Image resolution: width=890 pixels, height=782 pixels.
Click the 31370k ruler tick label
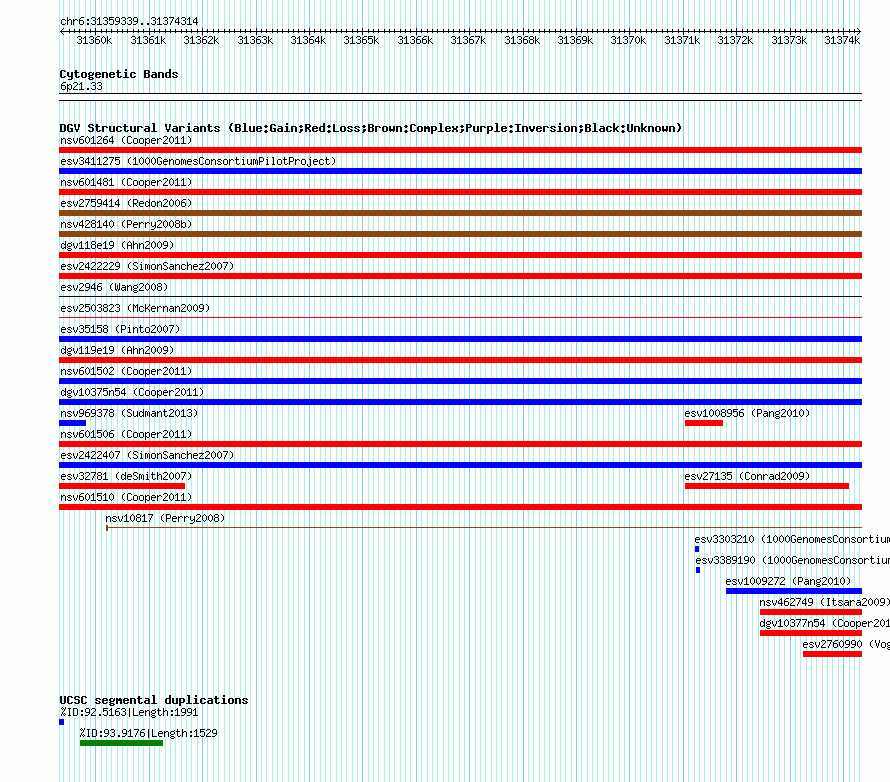(x=628, y=40)
